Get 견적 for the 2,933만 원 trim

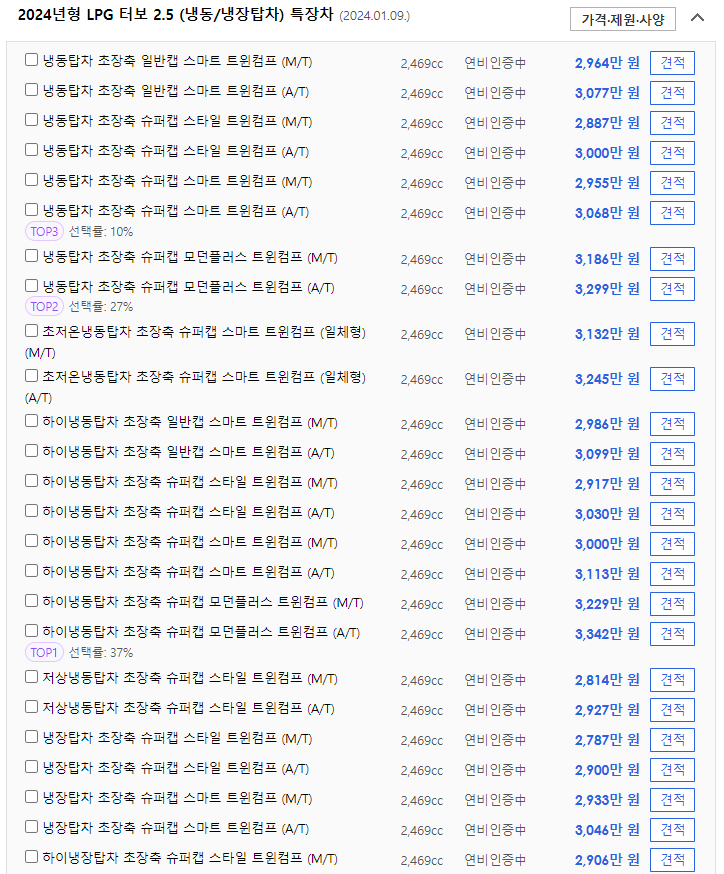coord(672,800)
